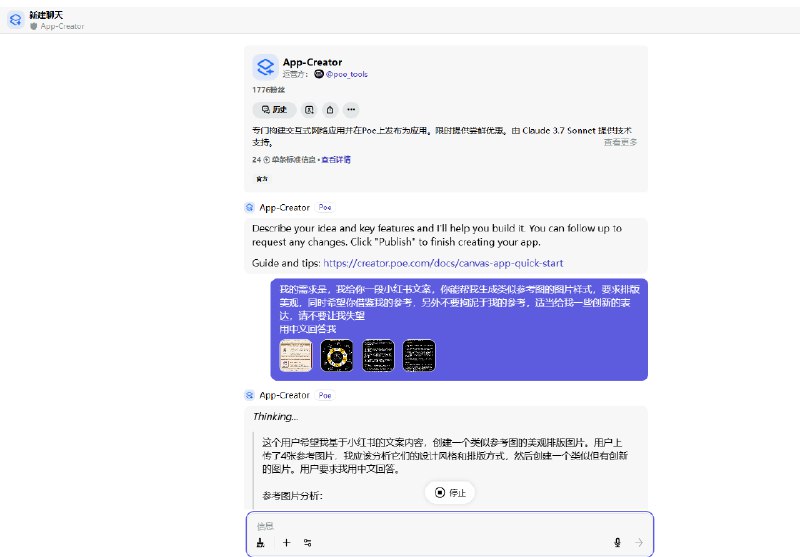Open the fourth dark reference thumbnail
The width and height of the screenshot is (800, 557).
click(x=419, y=356)
